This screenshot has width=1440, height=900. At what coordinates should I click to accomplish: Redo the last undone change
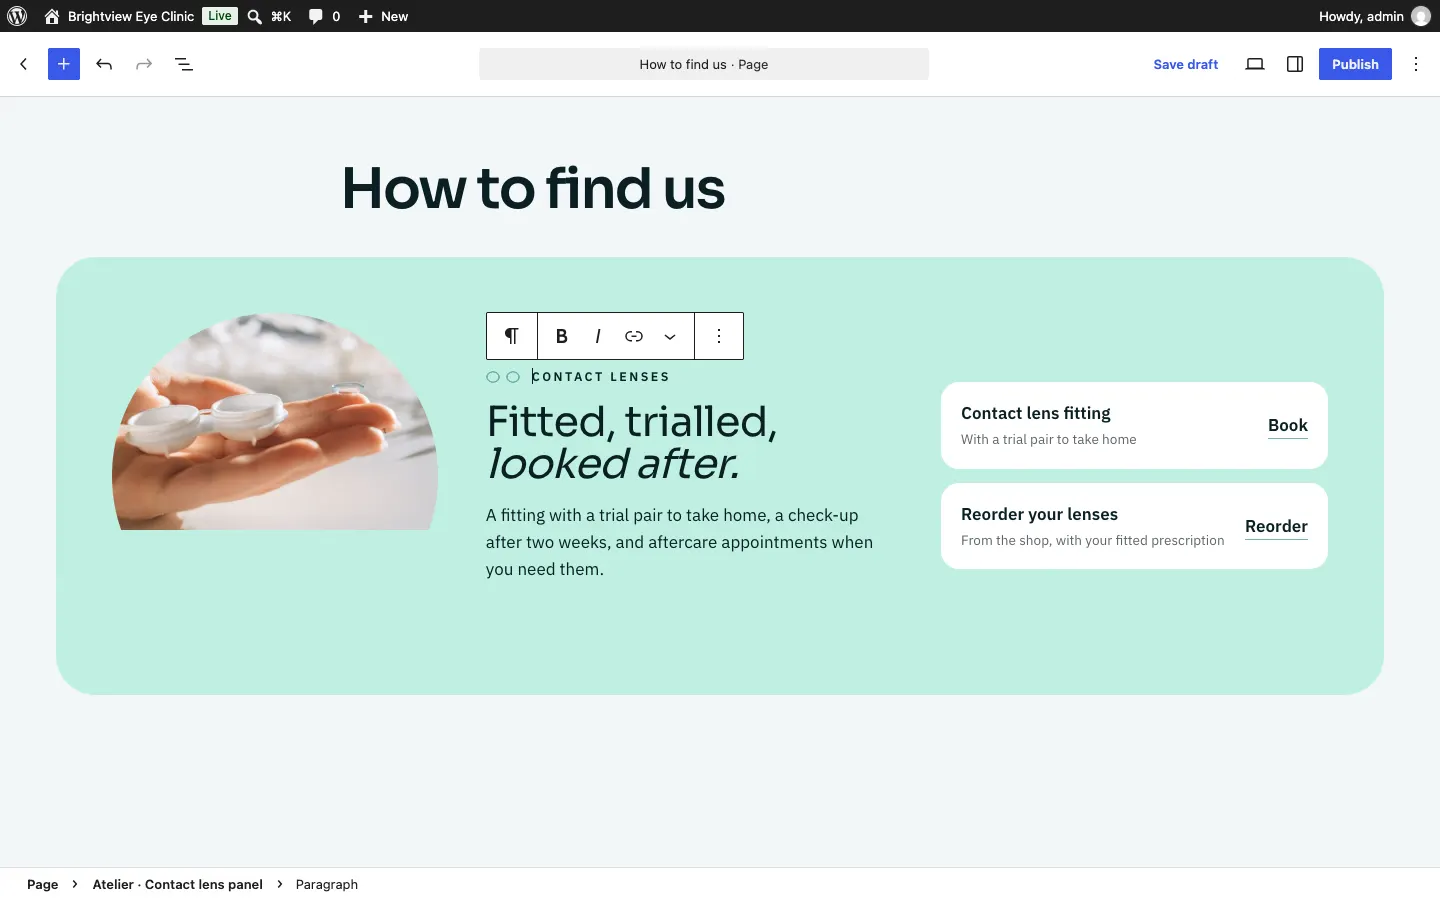pyautogui.click(x=144, y=64)
